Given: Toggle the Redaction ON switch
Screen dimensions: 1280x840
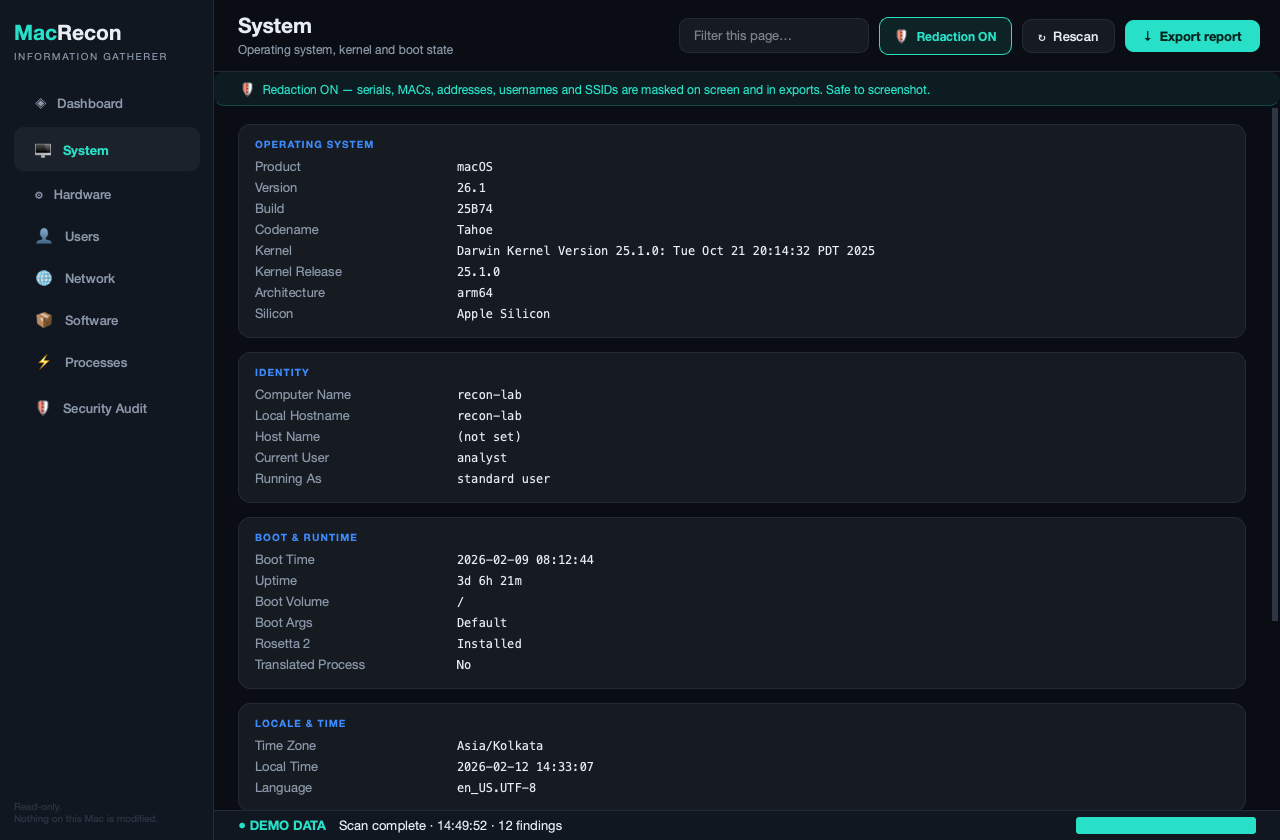Looking at the screenshot, I should 945,36.
